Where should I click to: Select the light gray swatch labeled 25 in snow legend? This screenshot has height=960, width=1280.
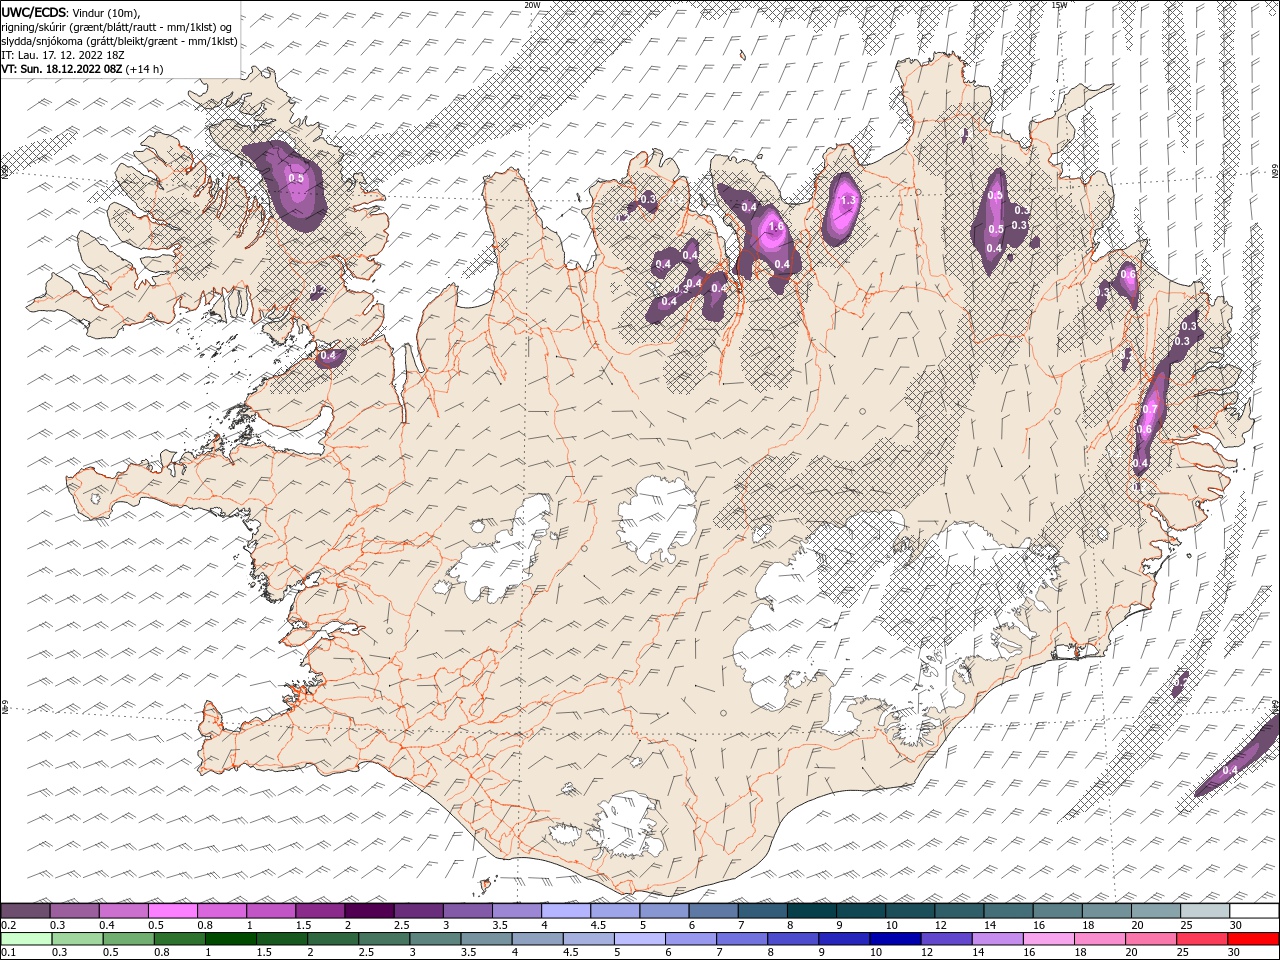point(1204,911)
